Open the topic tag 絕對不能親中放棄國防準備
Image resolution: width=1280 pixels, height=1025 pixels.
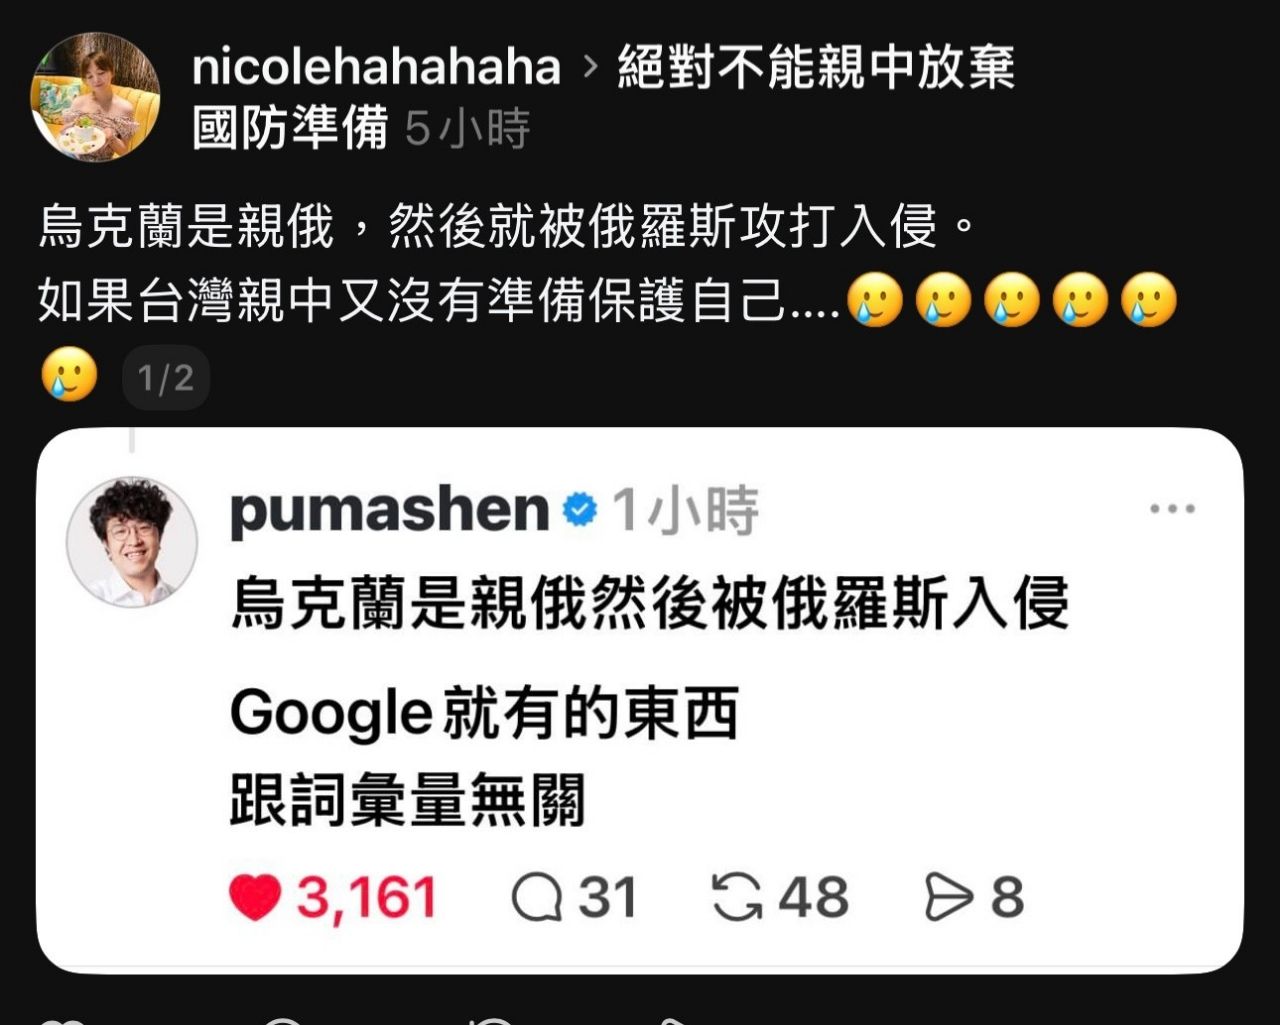coord(604,97)
